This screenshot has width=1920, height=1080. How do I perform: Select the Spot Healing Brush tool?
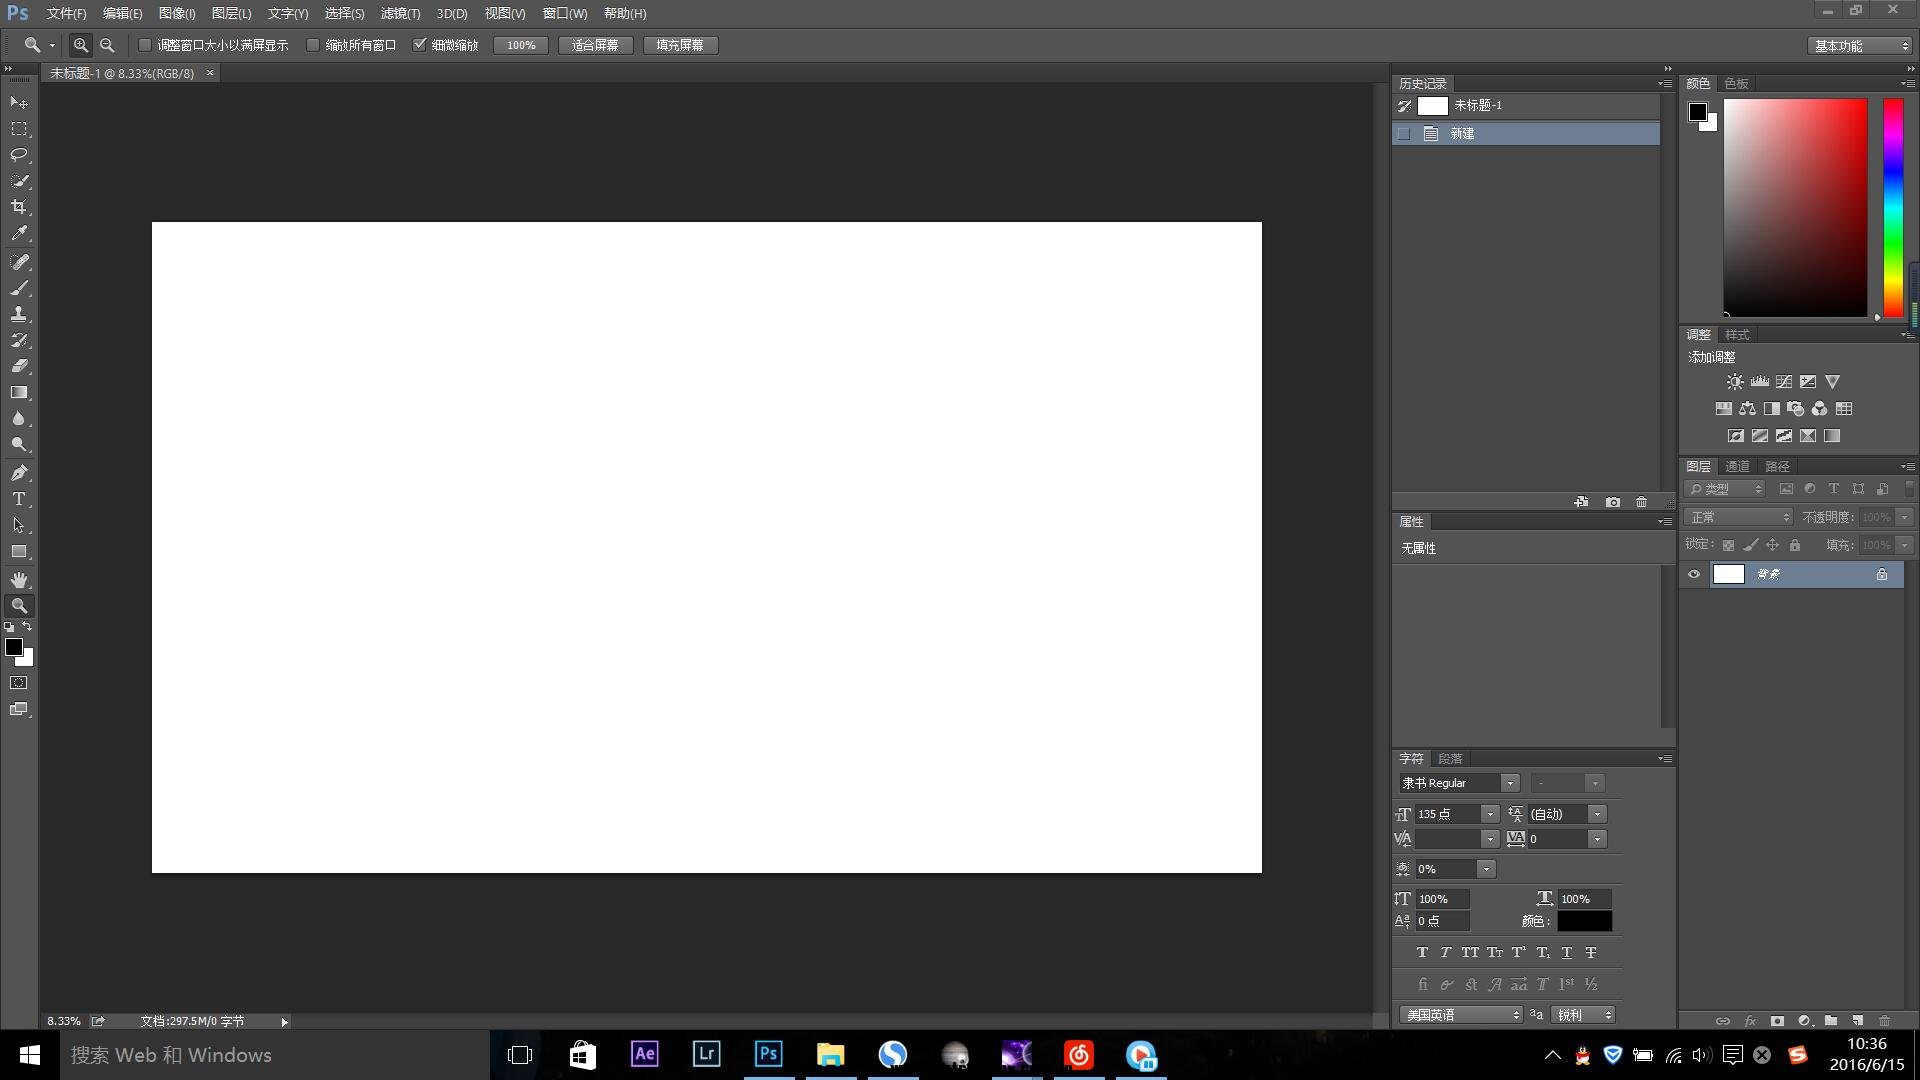pyautogui.click(x=19, y=262)
